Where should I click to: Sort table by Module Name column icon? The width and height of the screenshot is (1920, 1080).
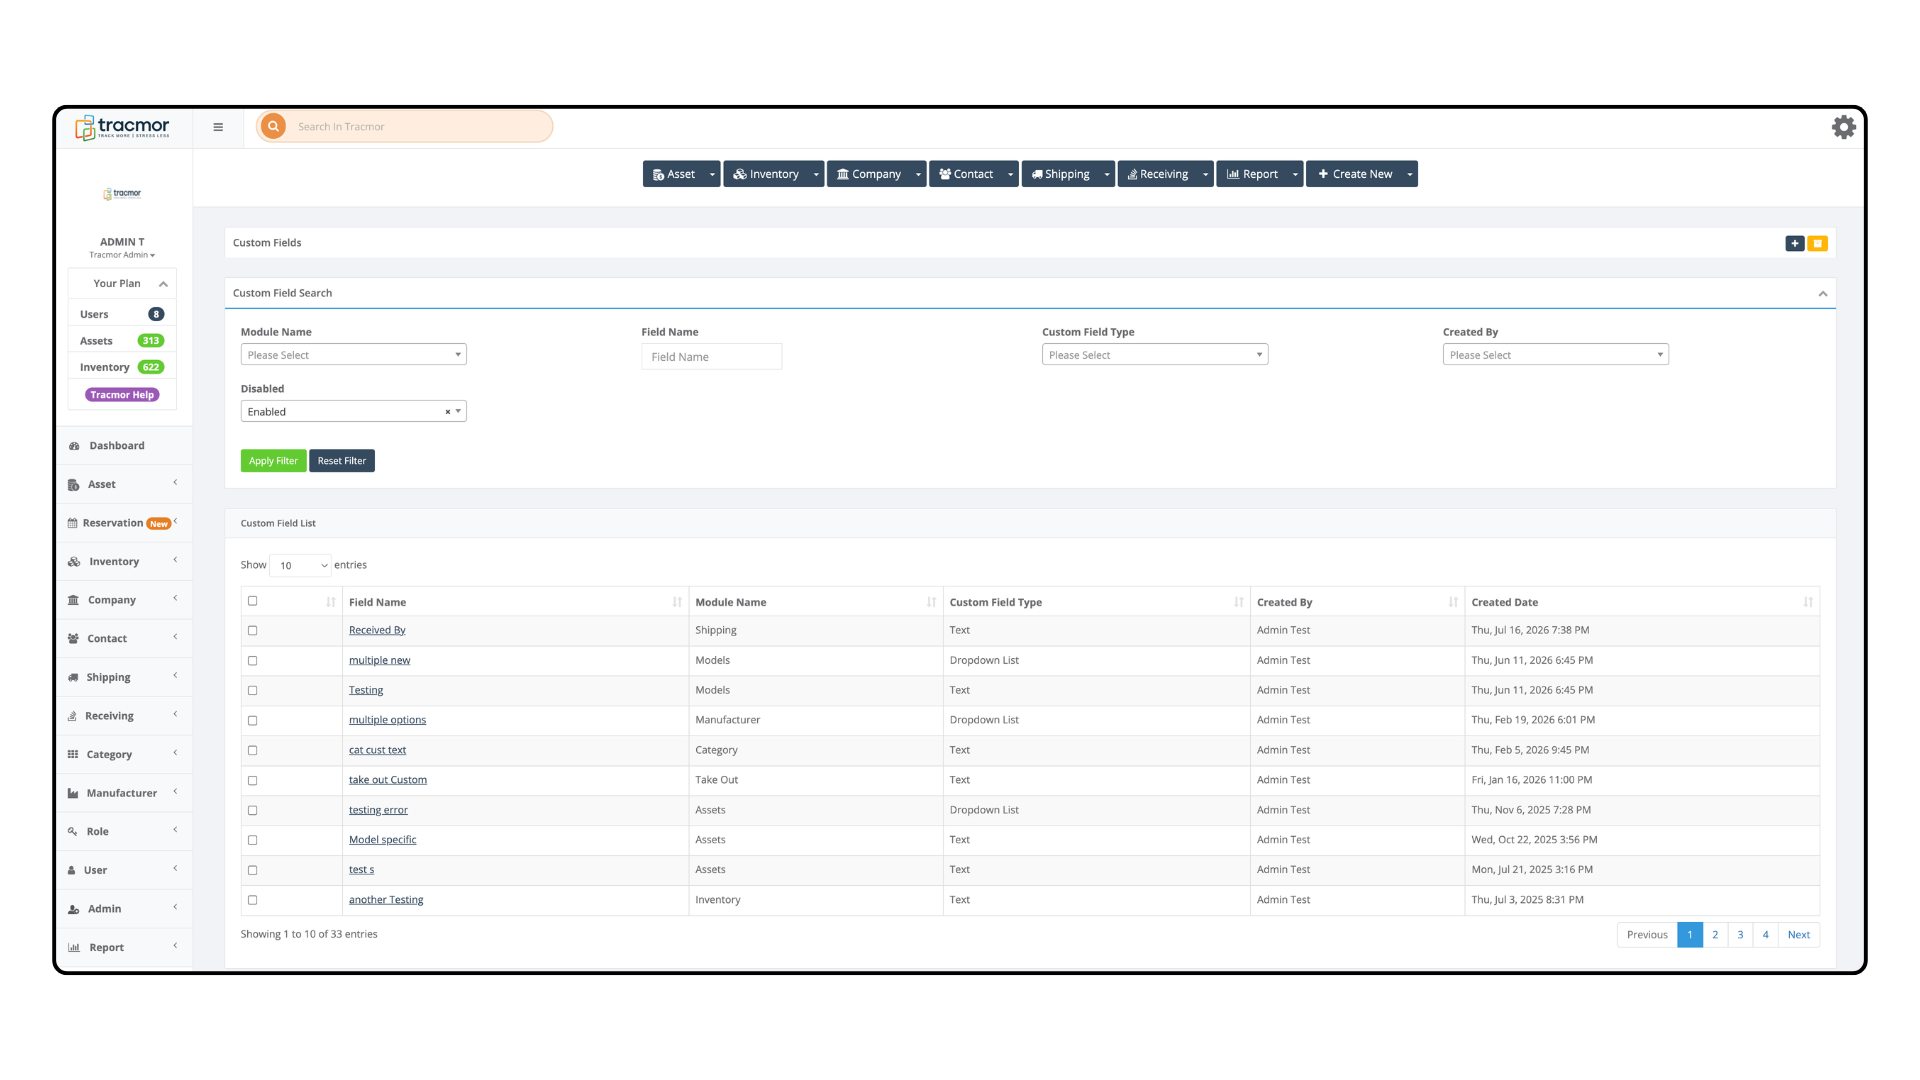pos(931,602)
